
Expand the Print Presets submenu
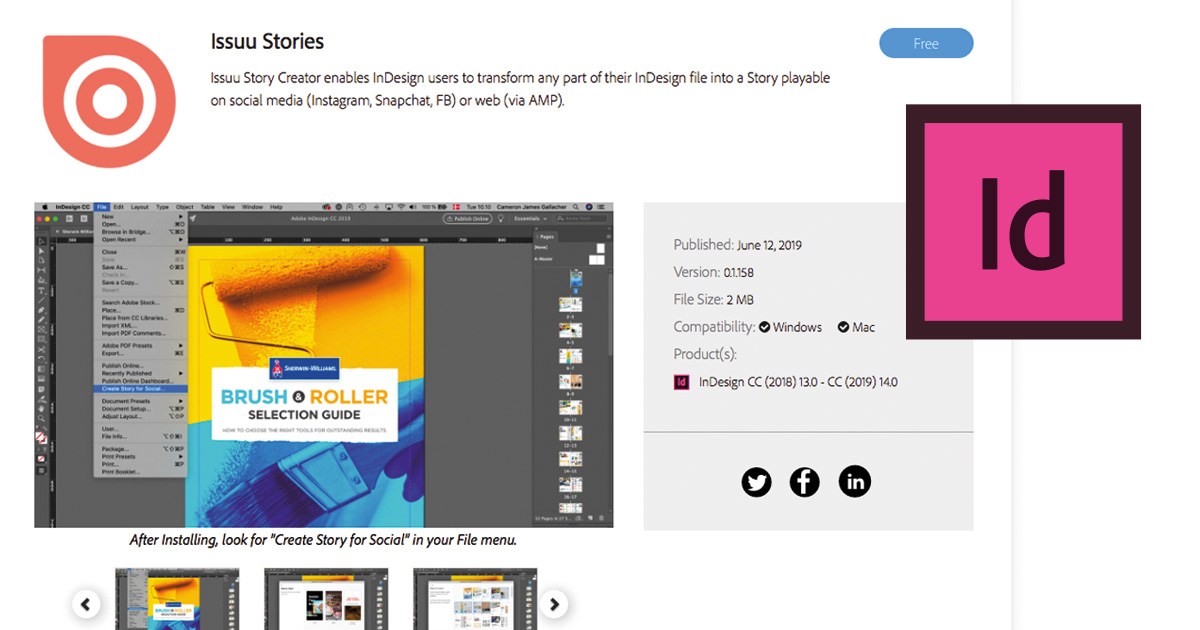tap(141, 457)
